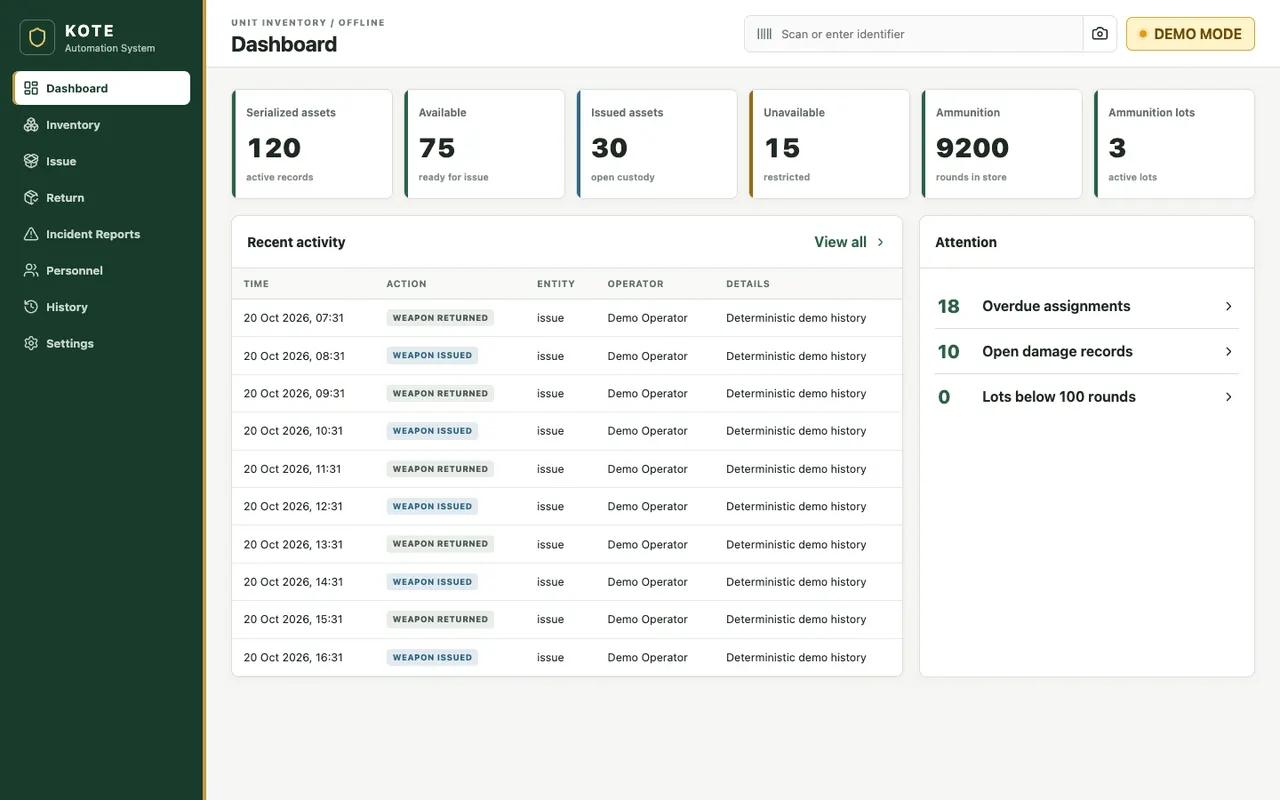Open Incident Reports from the sidebar
1280x800 pixels.
click(x=102, y=234)
